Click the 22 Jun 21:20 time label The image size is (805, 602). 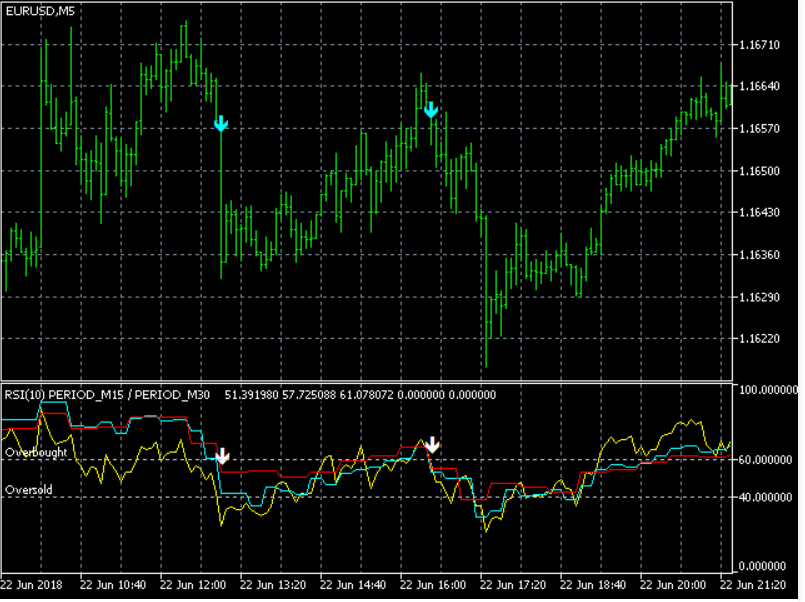pyautogui.click(x=753, y=586)
